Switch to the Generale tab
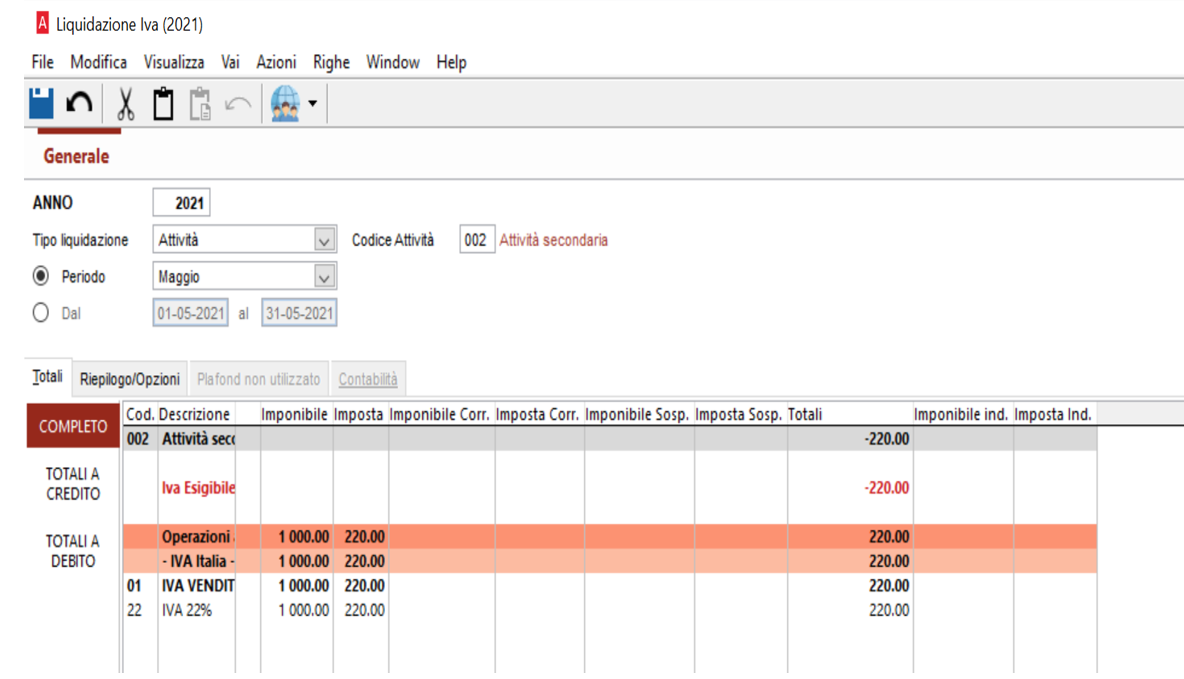 tap(76, 156)
